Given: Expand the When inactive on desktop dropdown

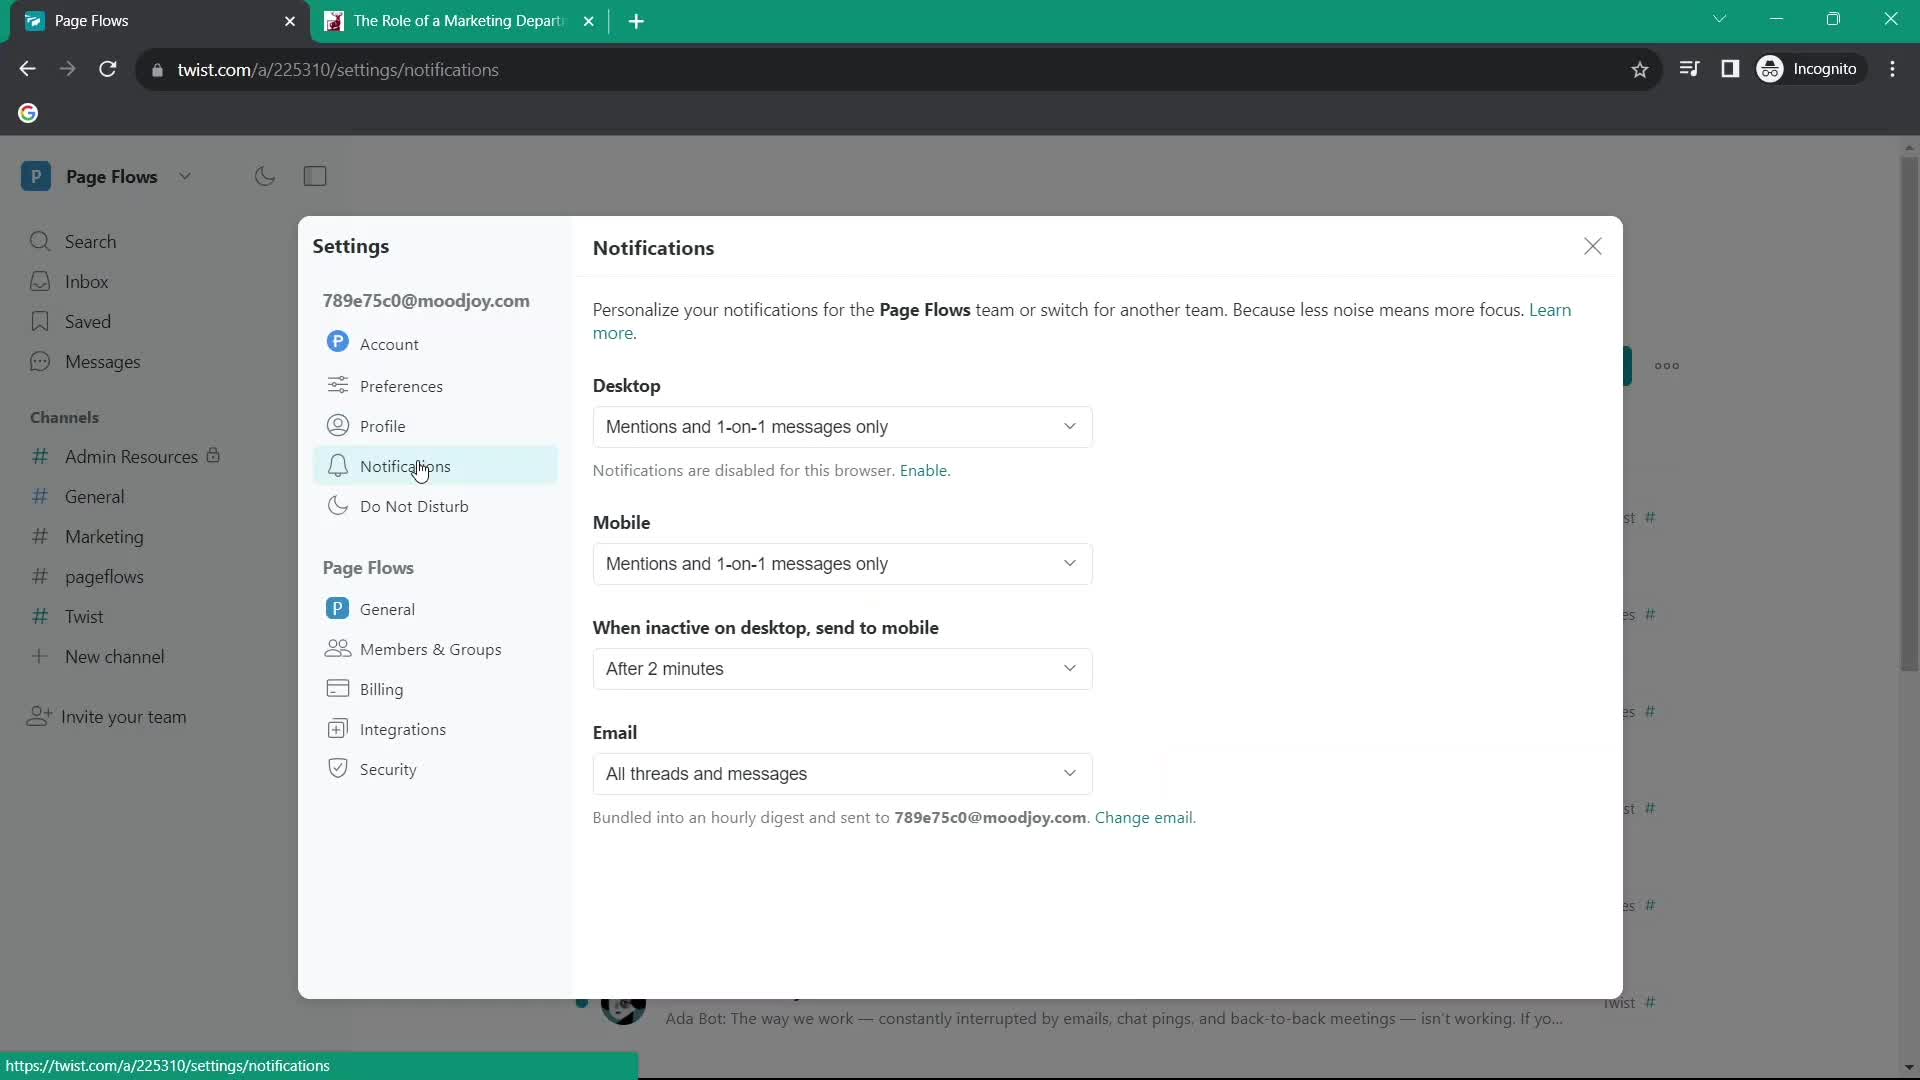Looking at the screenshot, I should [841, 667].
